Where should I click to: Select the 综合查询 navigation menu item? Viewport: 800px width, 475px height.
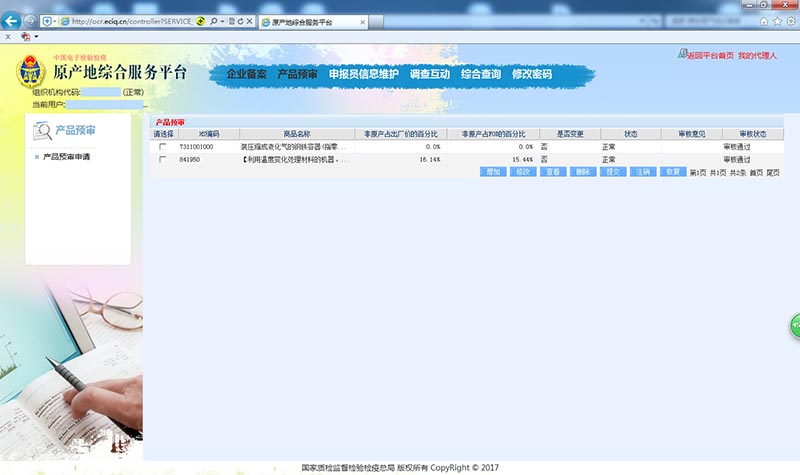[481, 74]
